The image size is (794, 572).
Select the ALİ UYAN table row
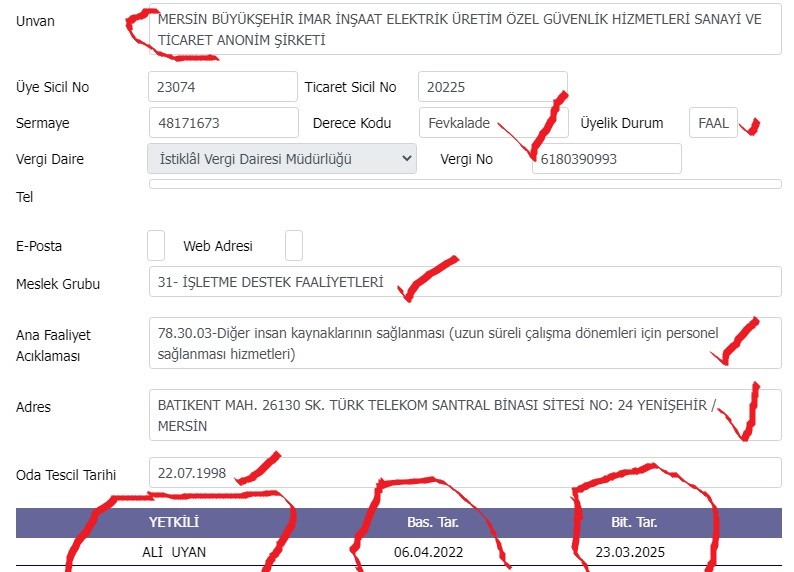point(399,552)
